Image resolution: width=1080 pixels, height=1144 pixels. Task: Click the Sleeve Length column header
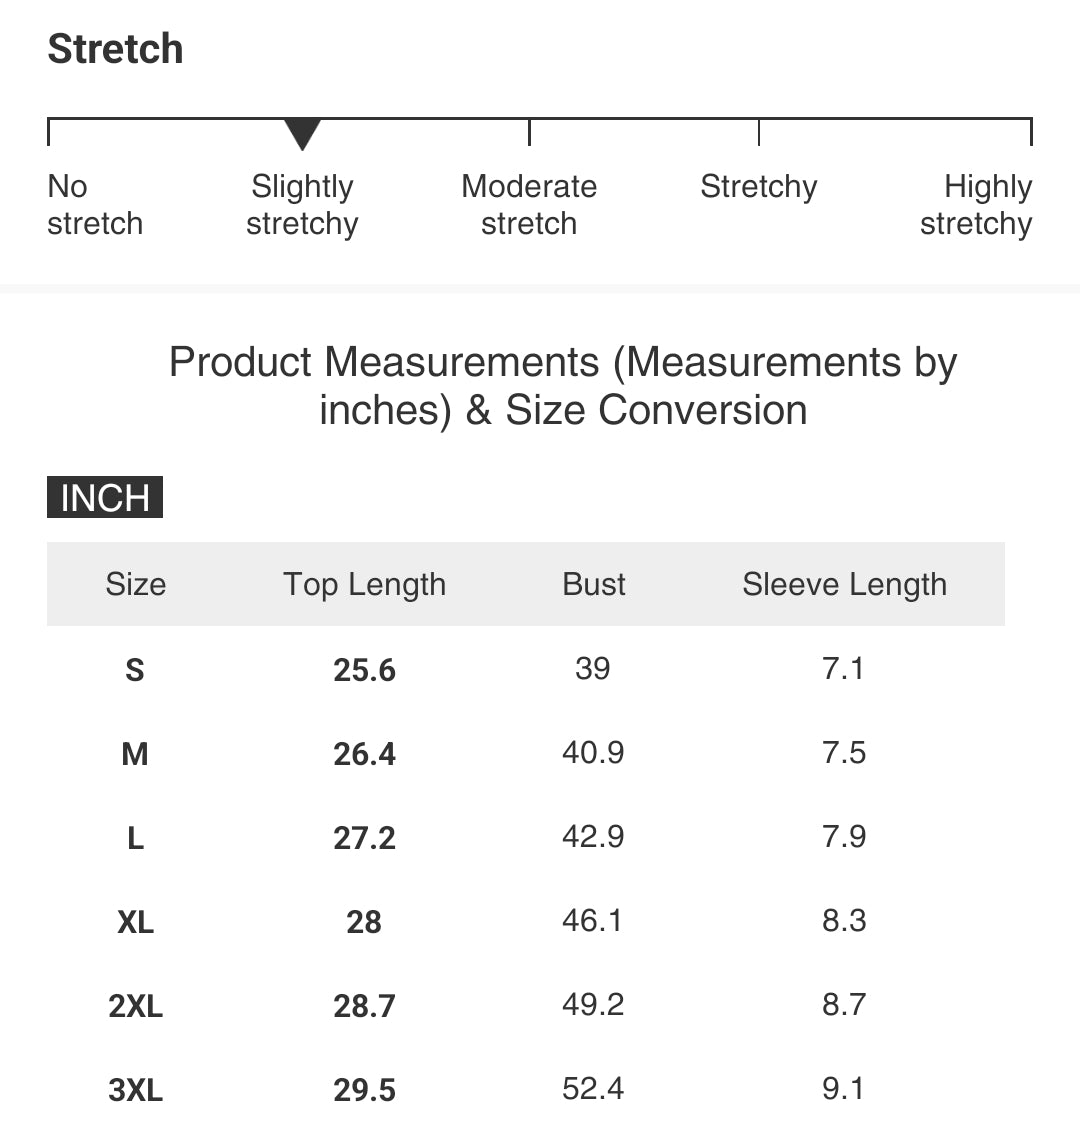[x=844, y=585]
